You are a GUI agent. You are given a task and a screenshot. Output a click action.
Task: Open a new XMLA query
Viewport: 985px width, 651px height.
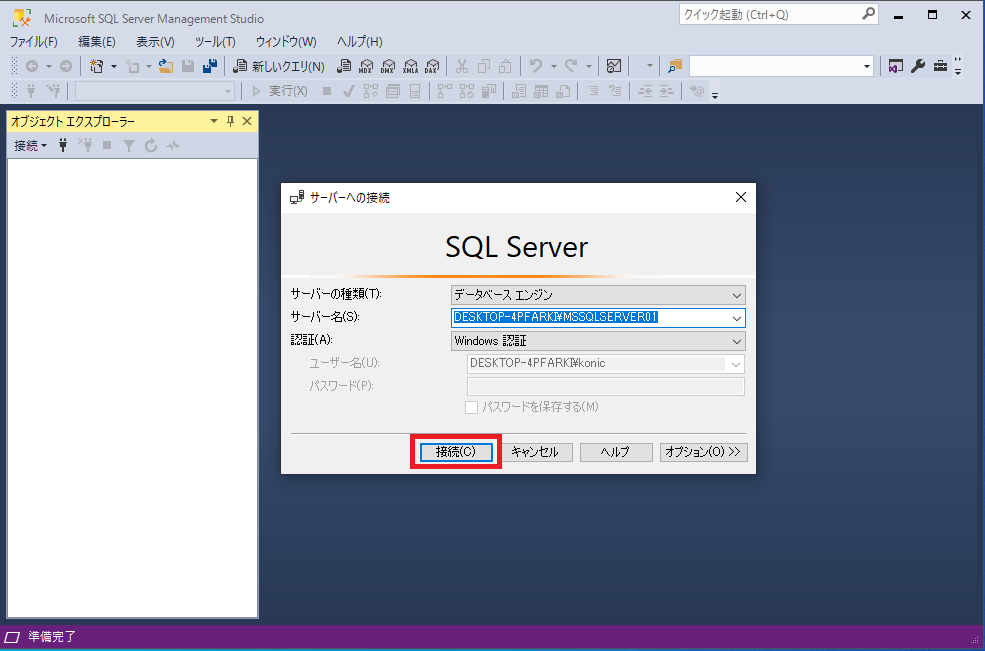point(410,66)
